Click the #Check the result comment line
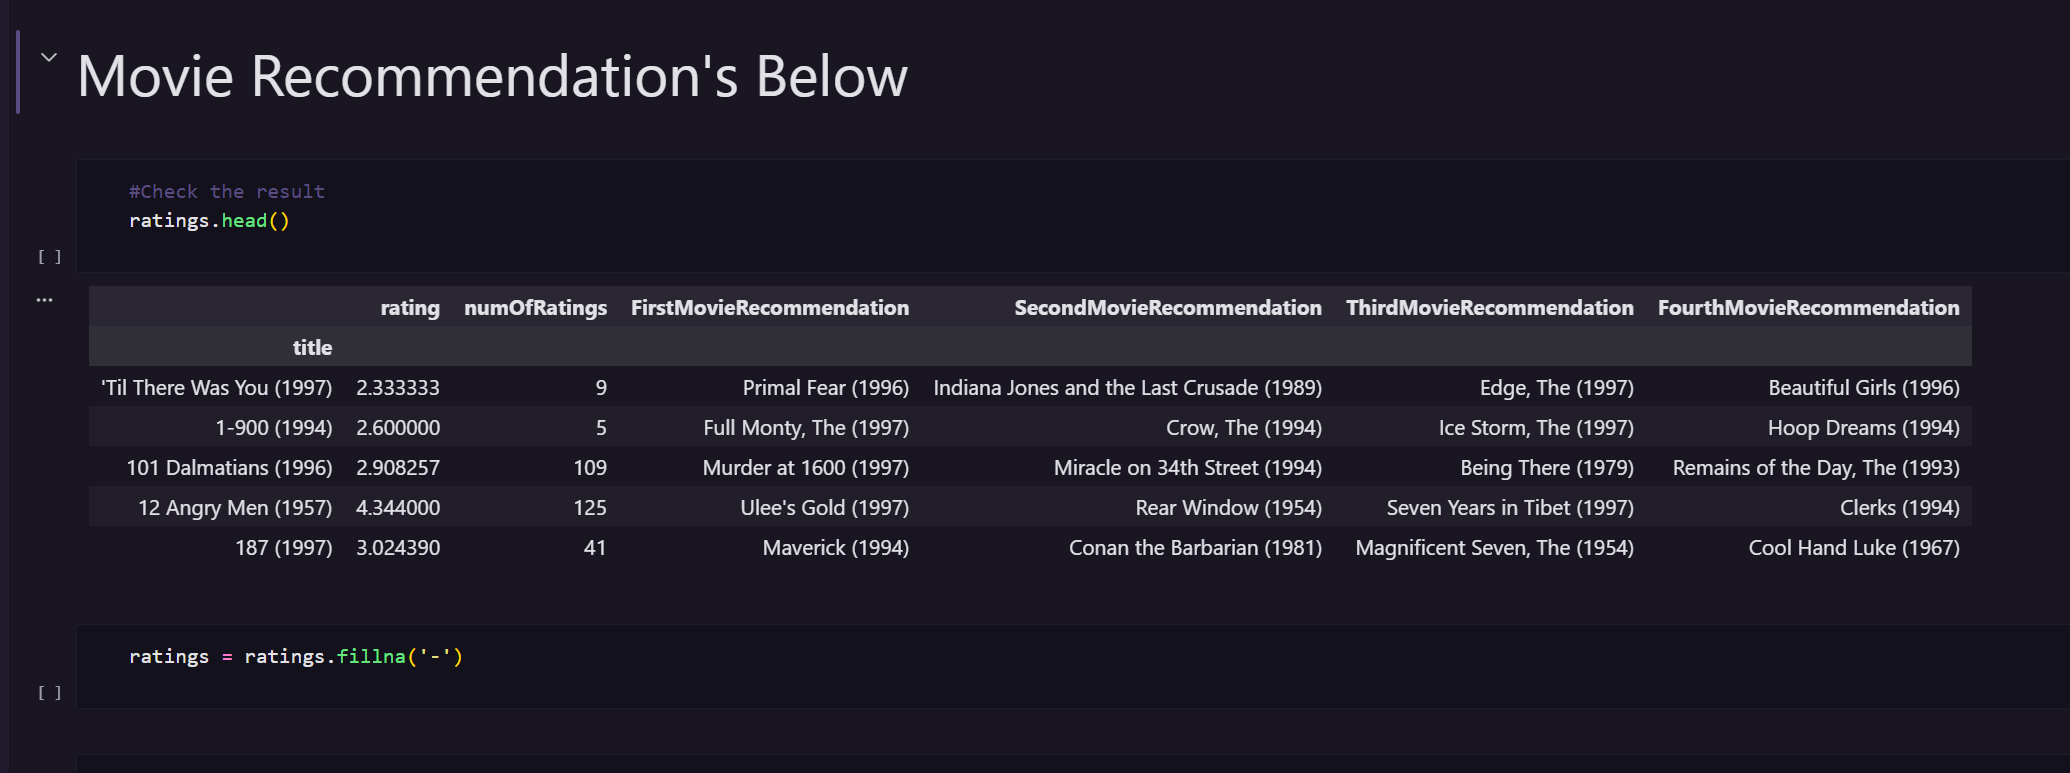This screenshot has height=773, width=2070. (227, 191)
